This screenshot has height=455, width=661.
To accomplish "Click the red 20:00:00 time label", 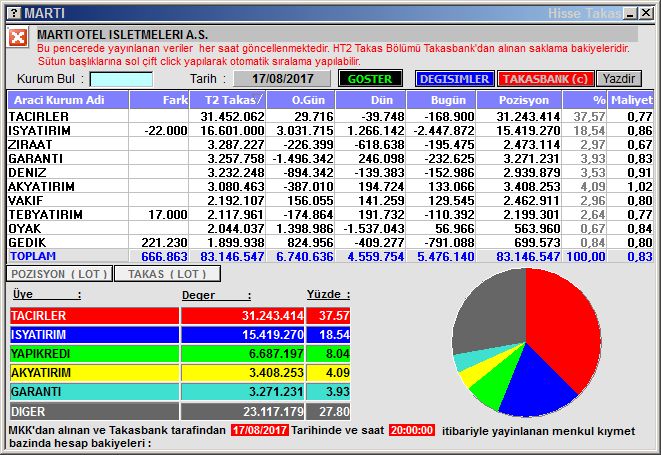I will tap(412, 430).
